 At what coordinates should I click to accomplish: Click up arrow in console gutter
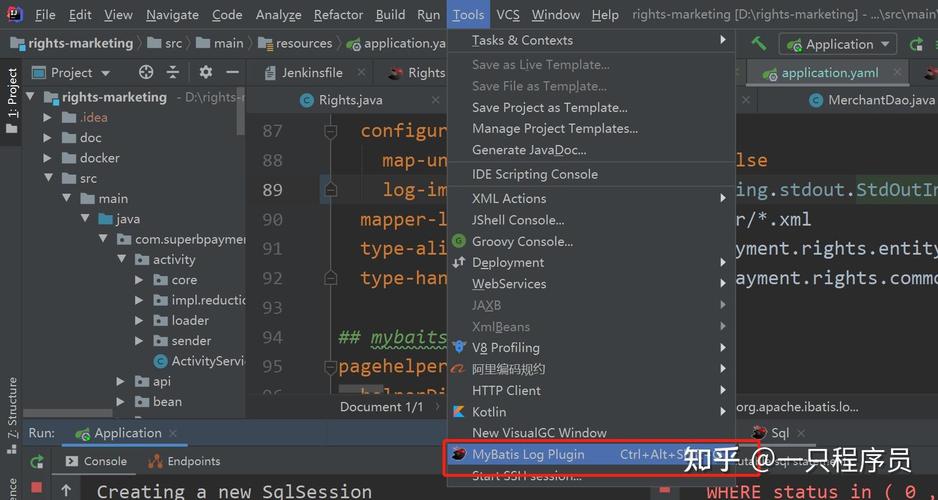(x=66, y=490)
